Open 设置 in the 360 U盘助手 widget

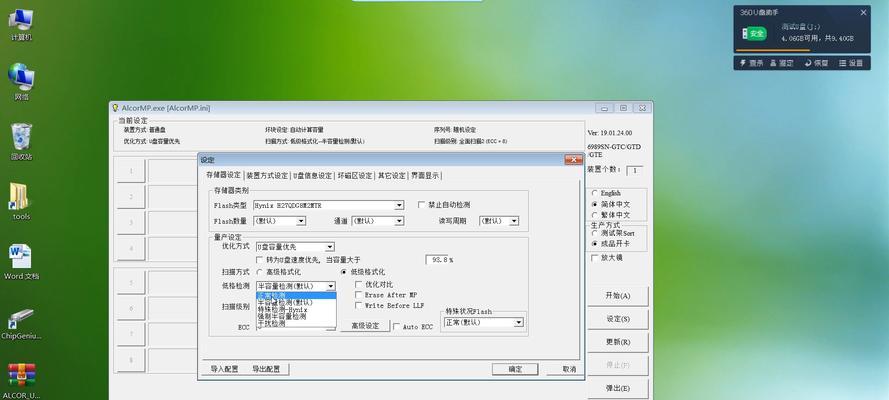[850, 63]
